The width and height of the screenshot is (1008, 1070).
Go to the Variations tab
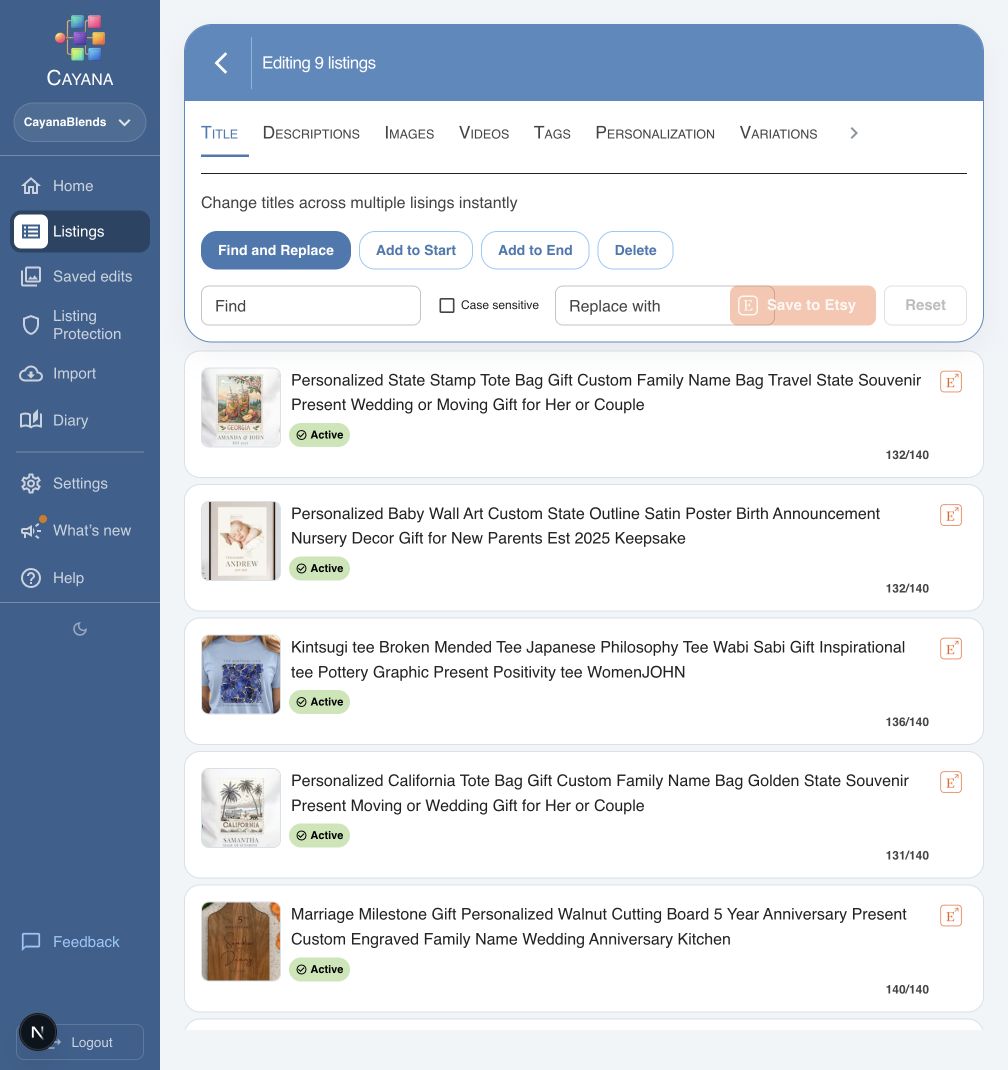point(779,133)
